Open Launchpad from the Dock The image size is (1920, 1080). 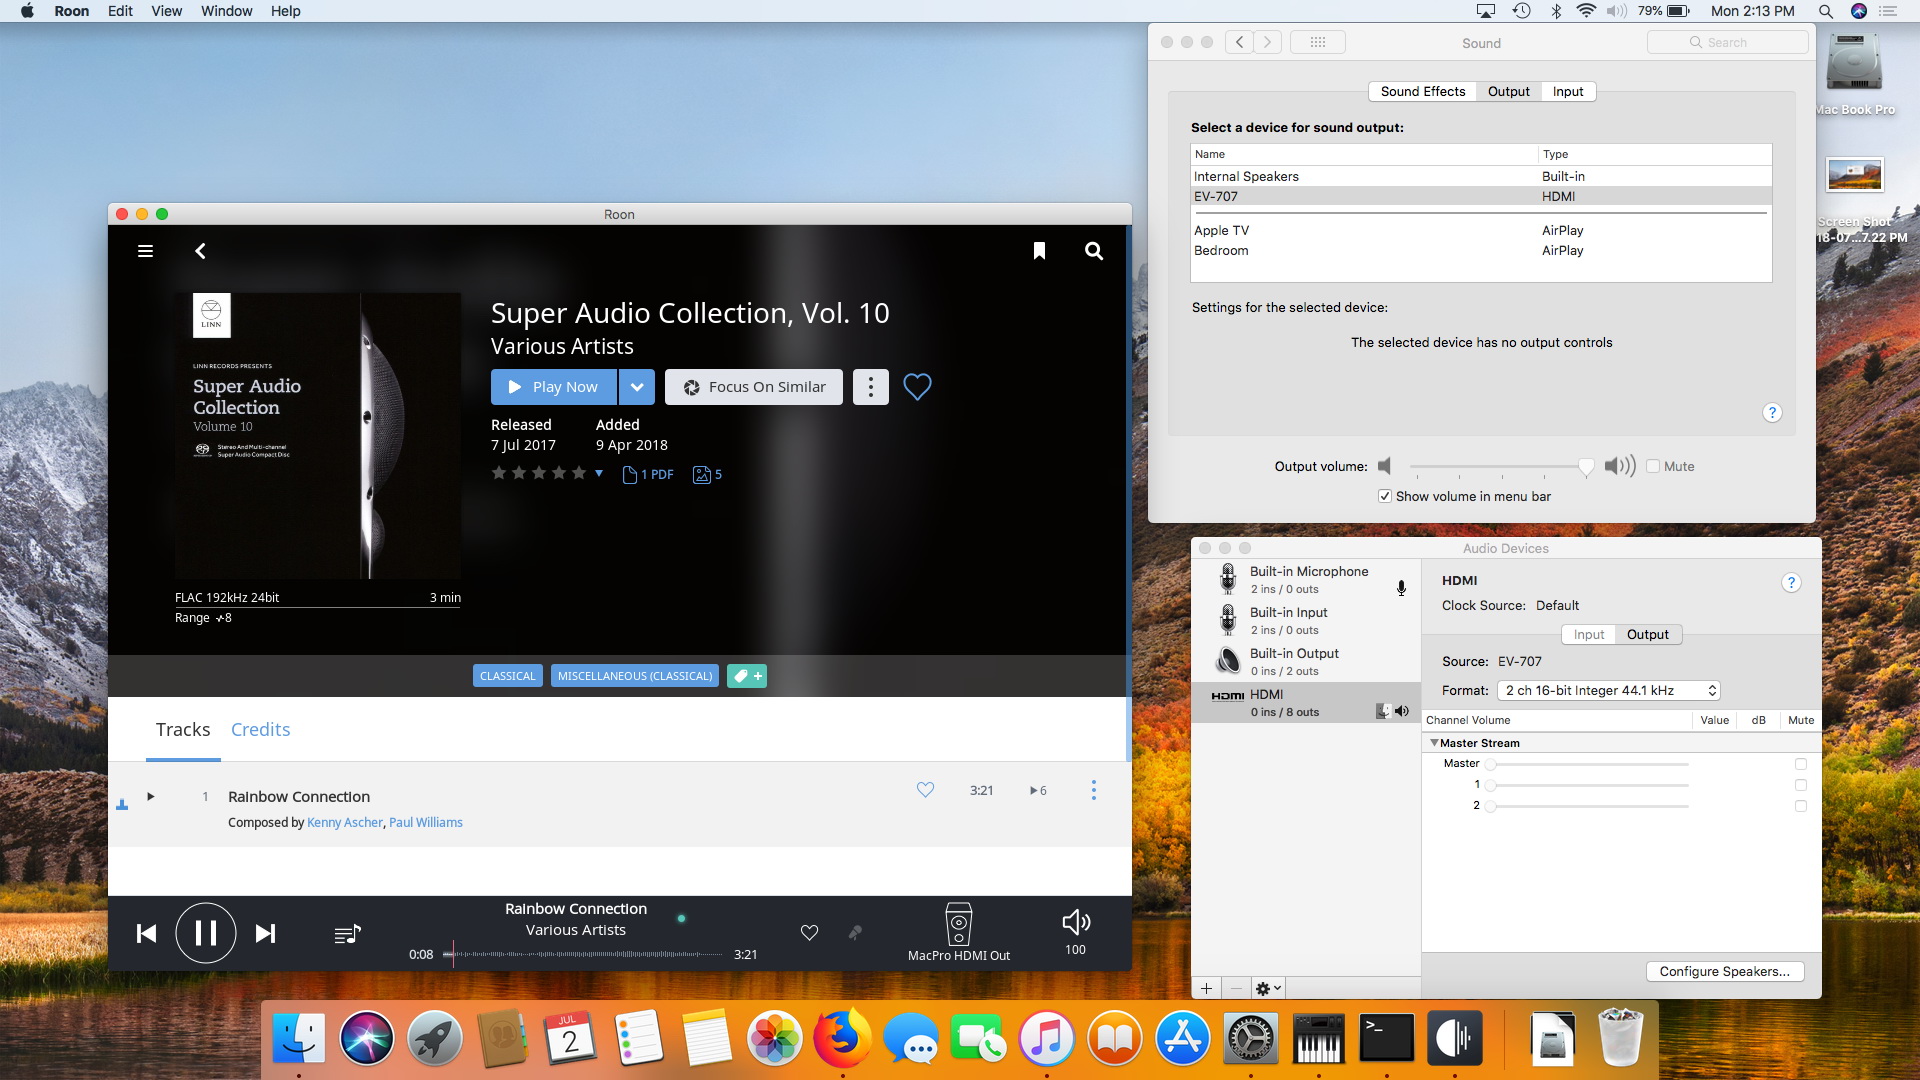coord(434,1038)
